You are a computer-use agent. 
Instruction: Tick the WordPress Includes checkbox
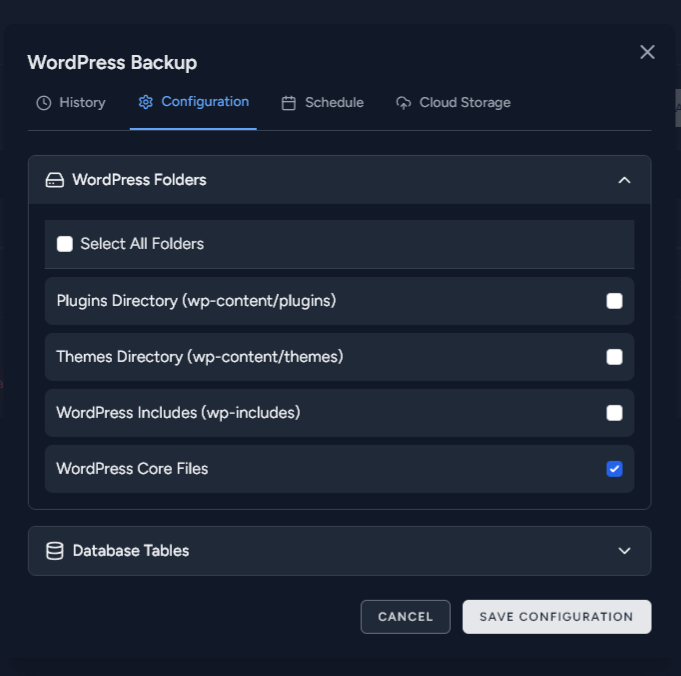click(x=614, y=413)
